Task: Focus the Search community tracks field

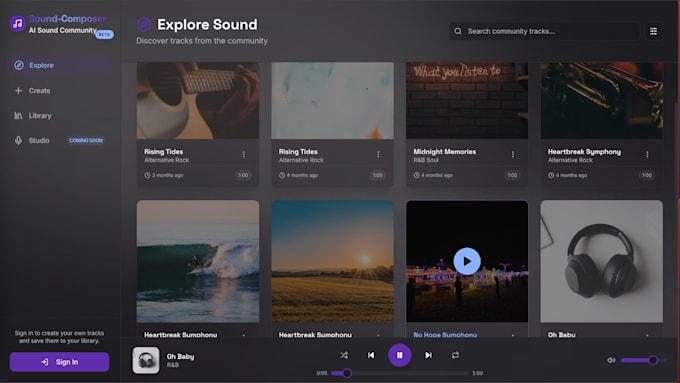Action: point(544,31)
